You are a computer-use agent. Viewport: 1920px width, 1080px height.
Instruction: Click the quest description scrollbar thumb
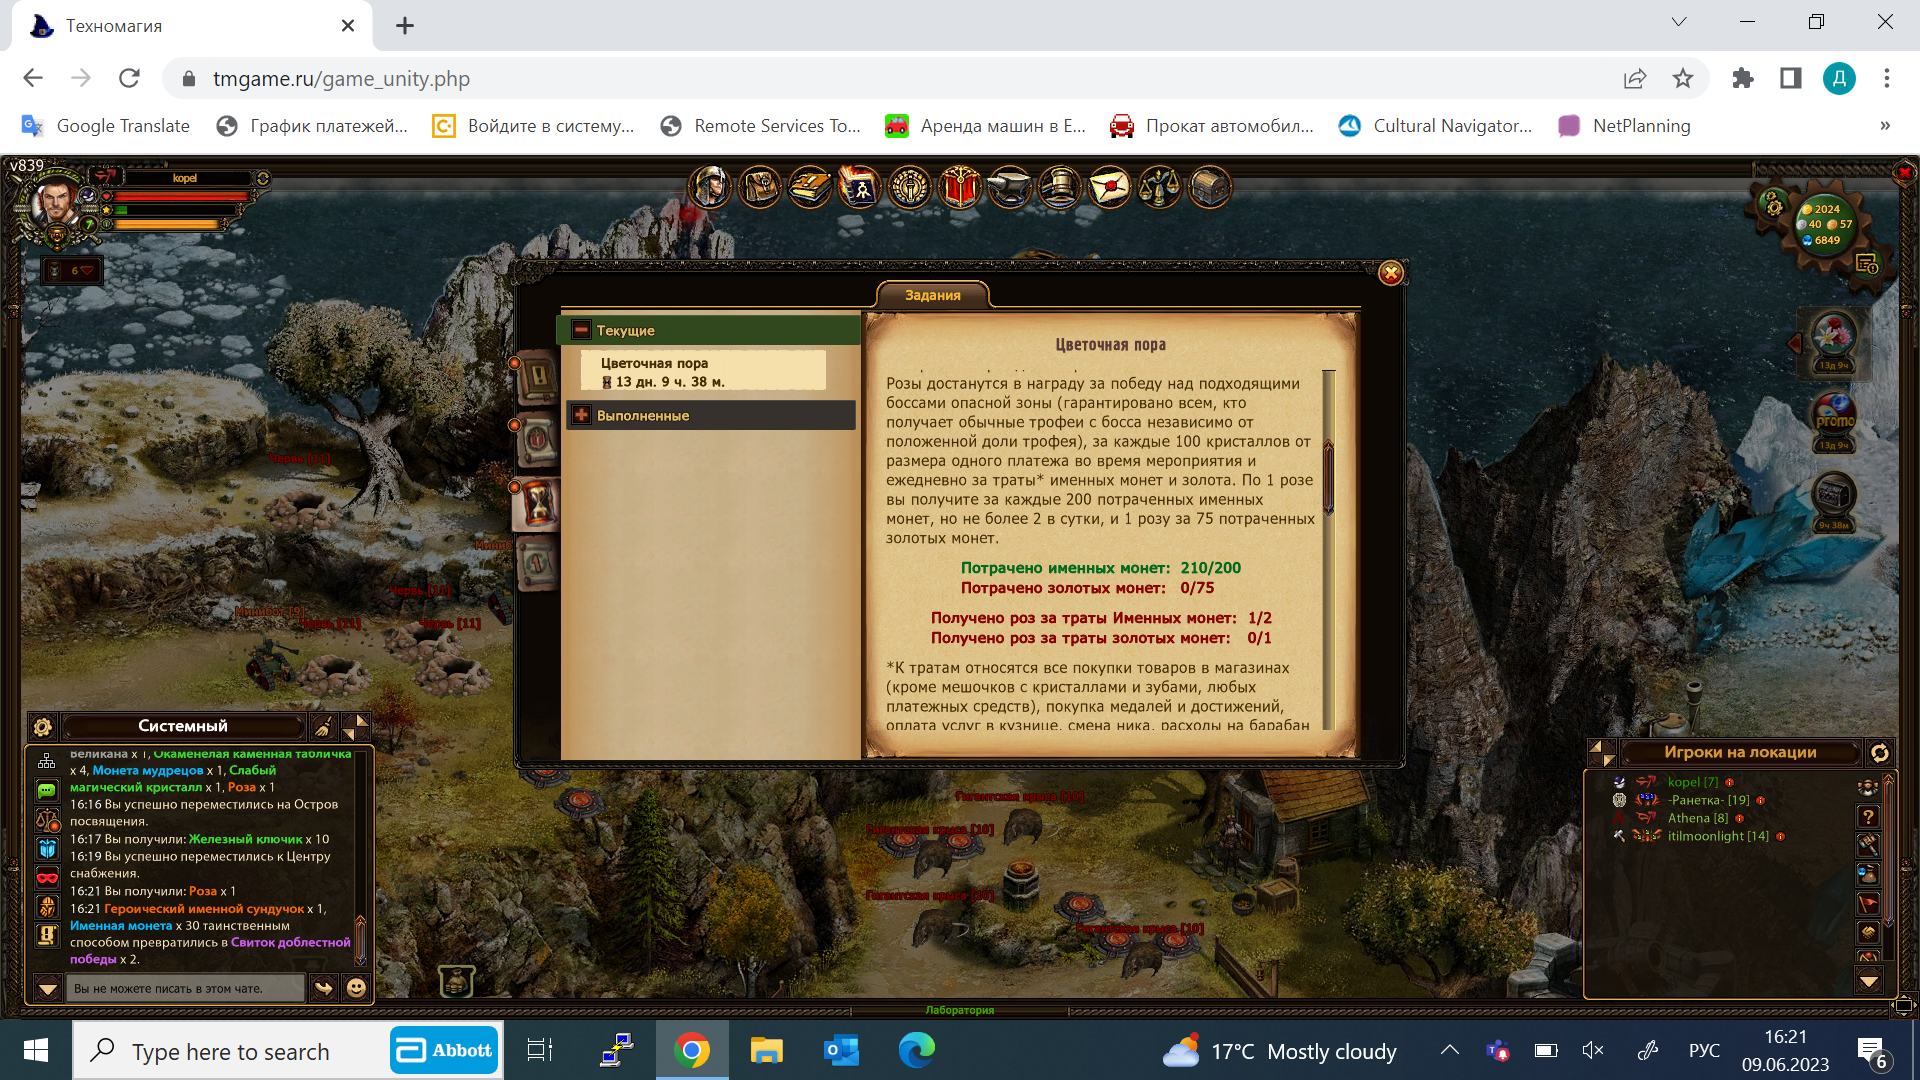click(x=1329, y=477)
